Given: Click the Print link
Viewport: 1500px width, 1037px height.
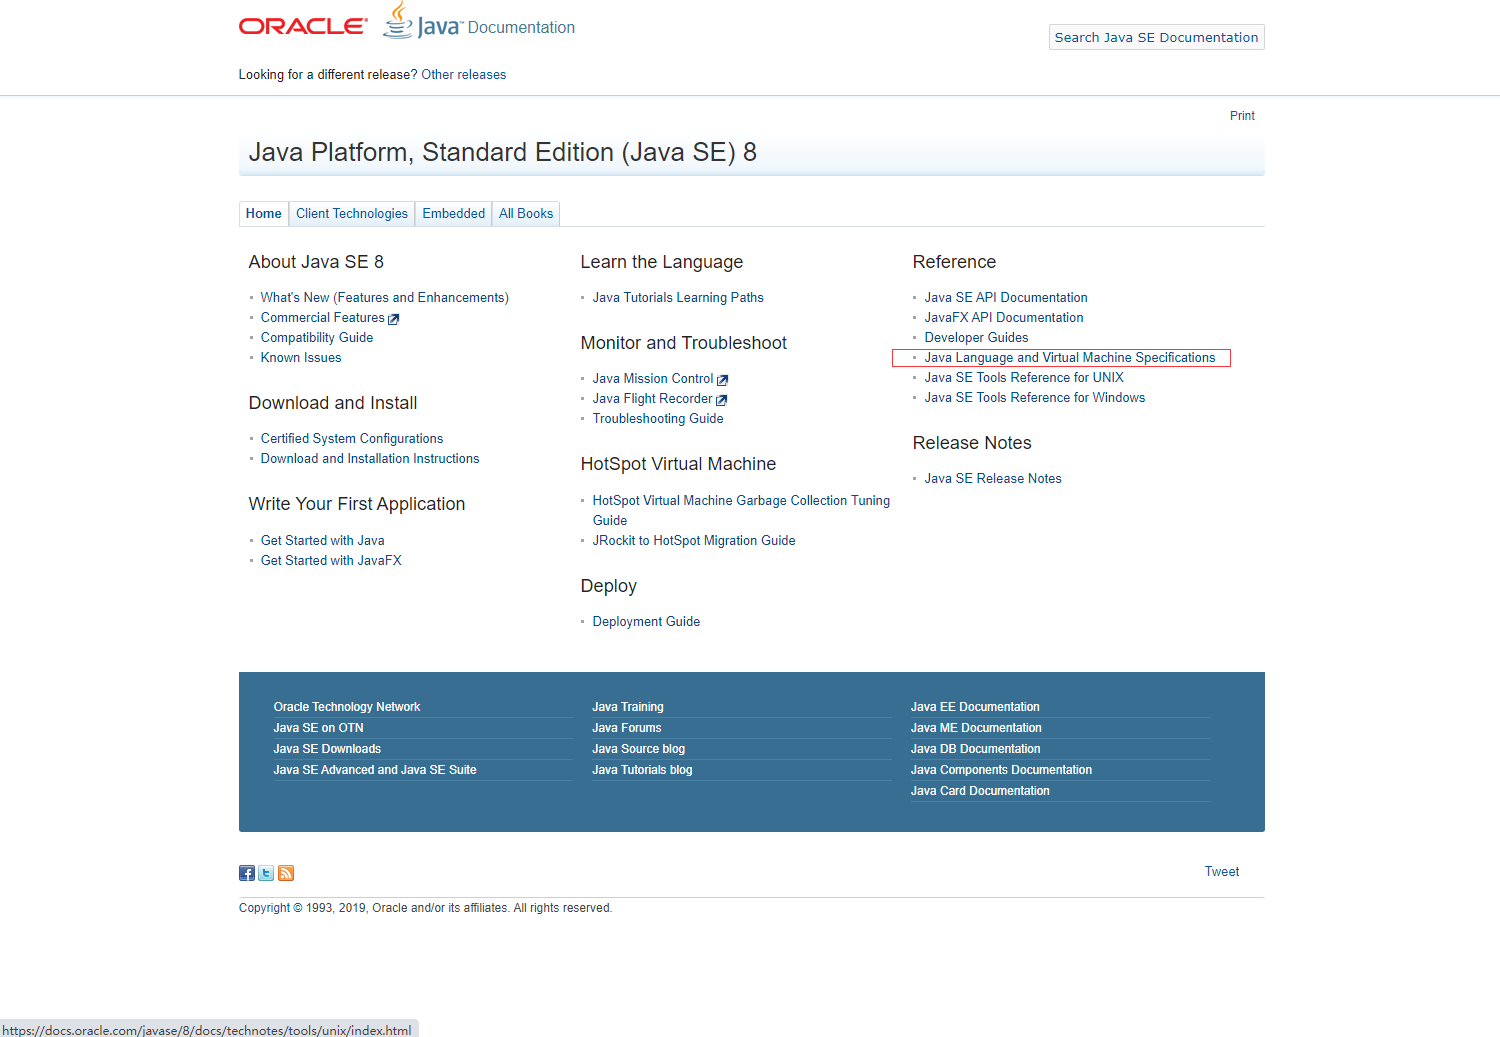Looking at the screenshot, I should click(x=1242, y=116).
